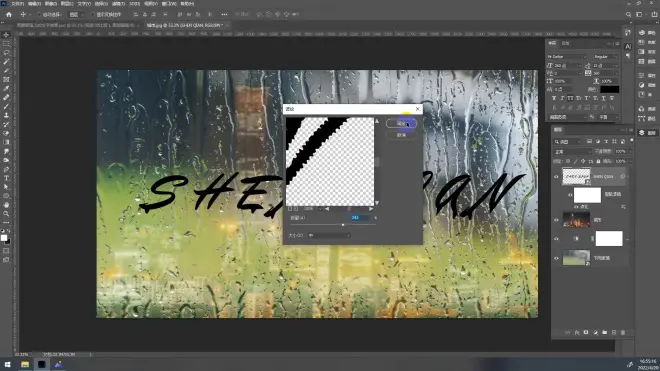Click the delete layer trash icon
The height and width of the screenshot is (371, 660).
coord(623,333)
